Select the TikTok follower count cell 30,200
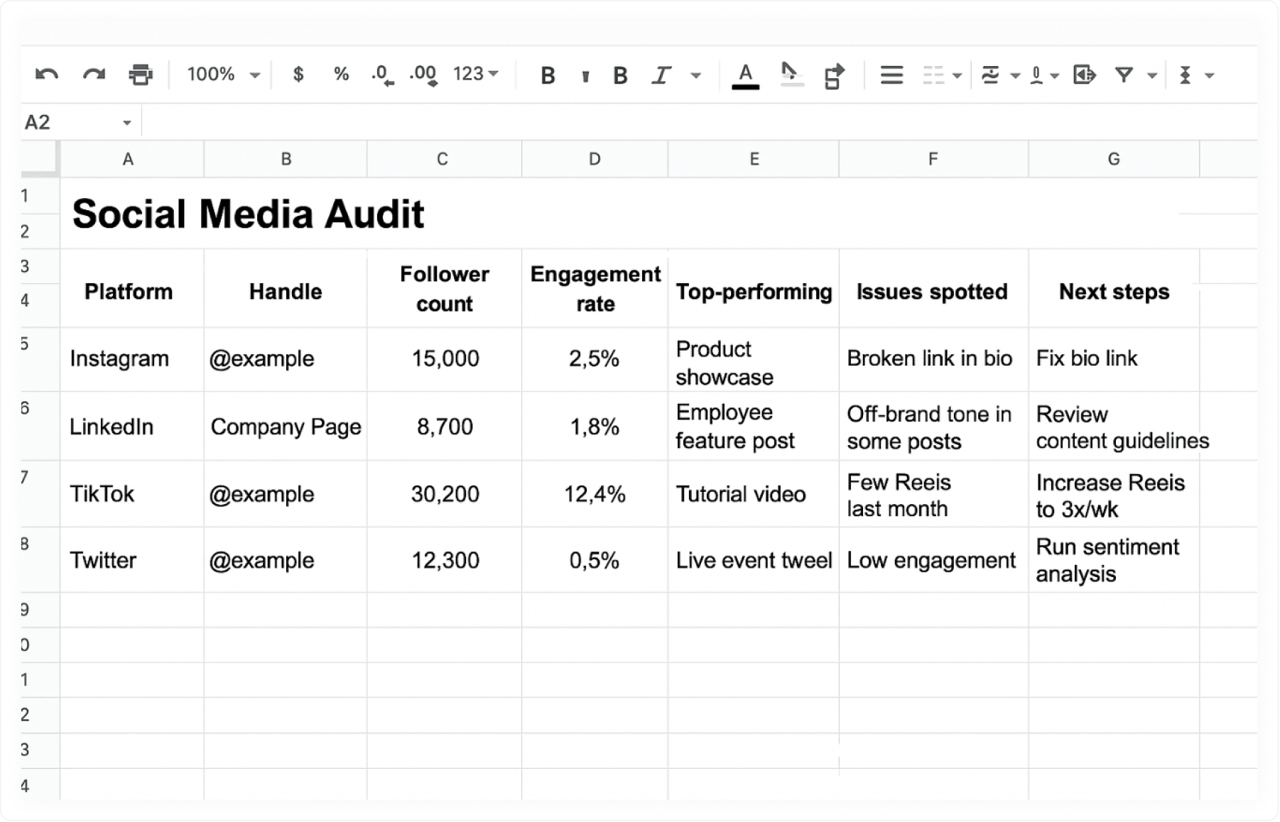Screen dimensions: 1280x822 (x=444, y=494)
